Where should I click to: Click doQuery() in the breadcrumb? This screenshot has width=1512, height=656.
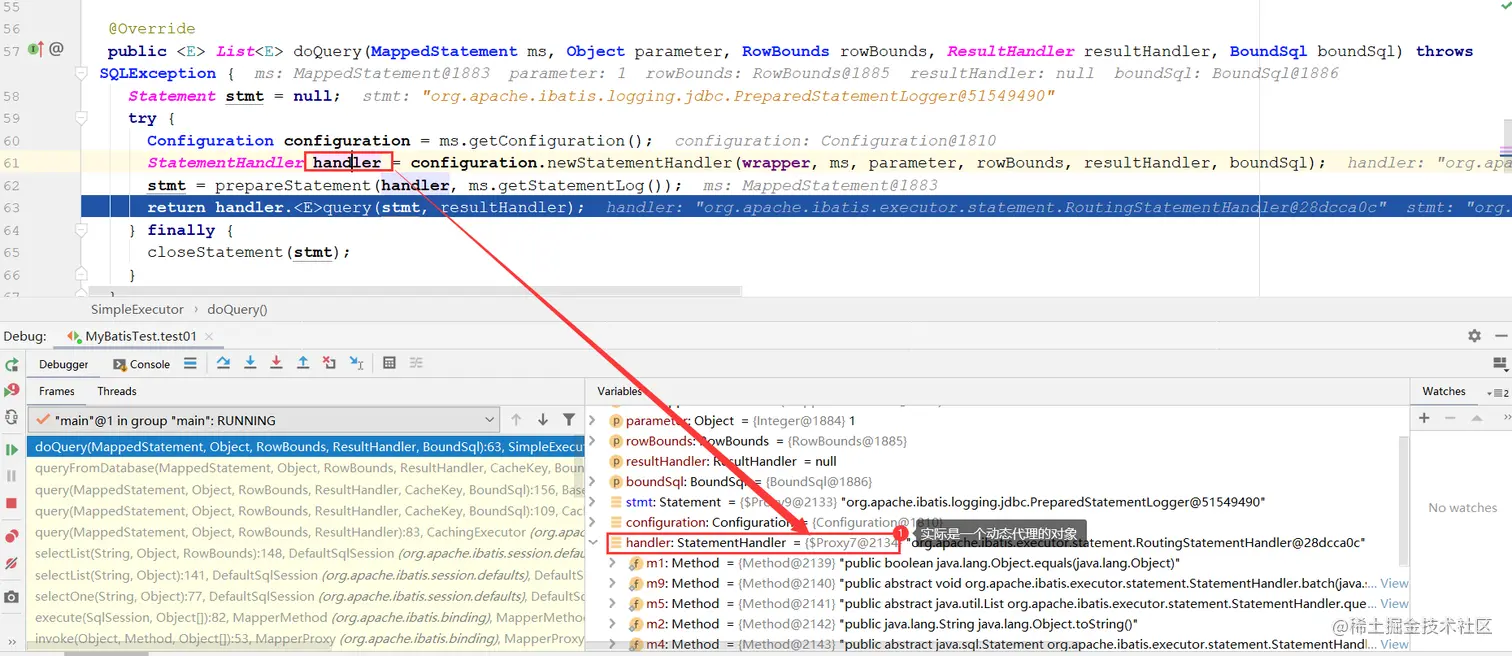[238, 310]
